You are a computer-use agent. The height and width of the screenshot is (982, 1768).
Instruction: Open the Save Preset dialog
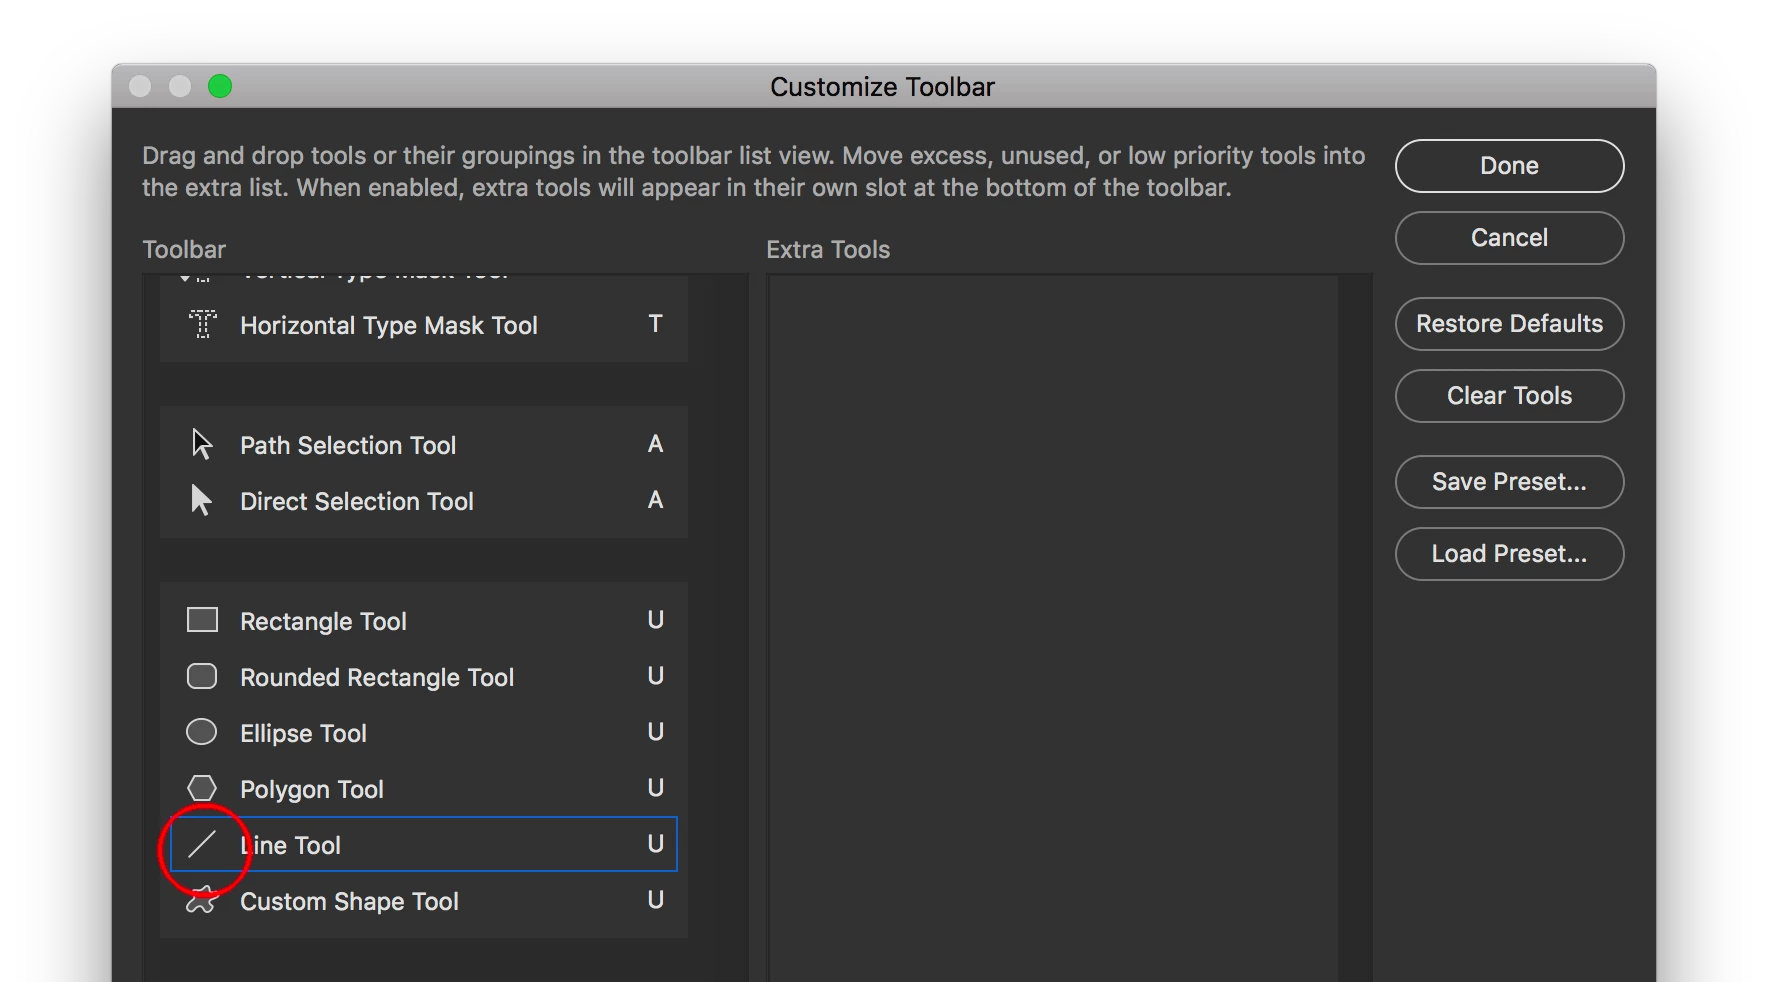1509,482
